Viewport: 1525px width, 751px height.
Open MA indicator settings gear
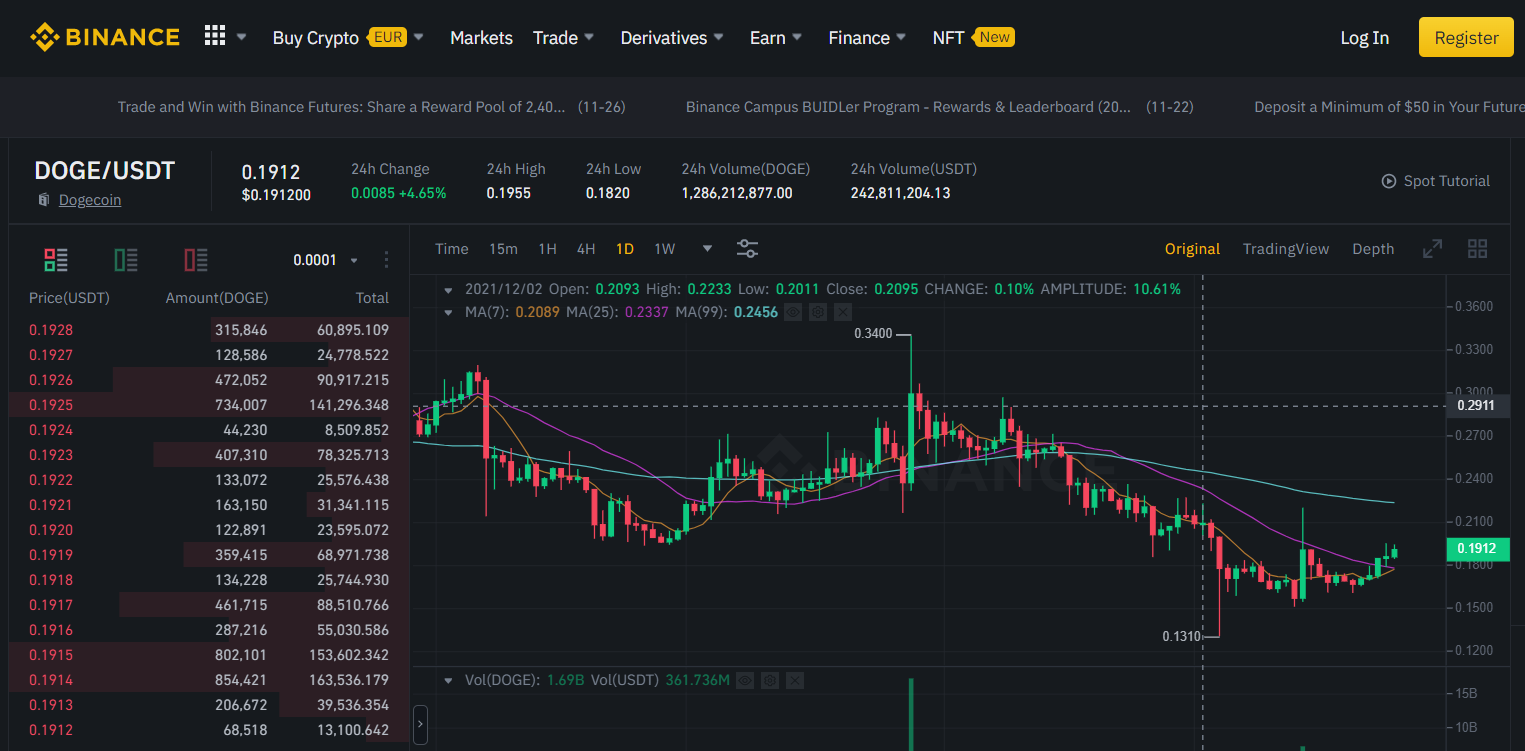click(x=818, y=312)
